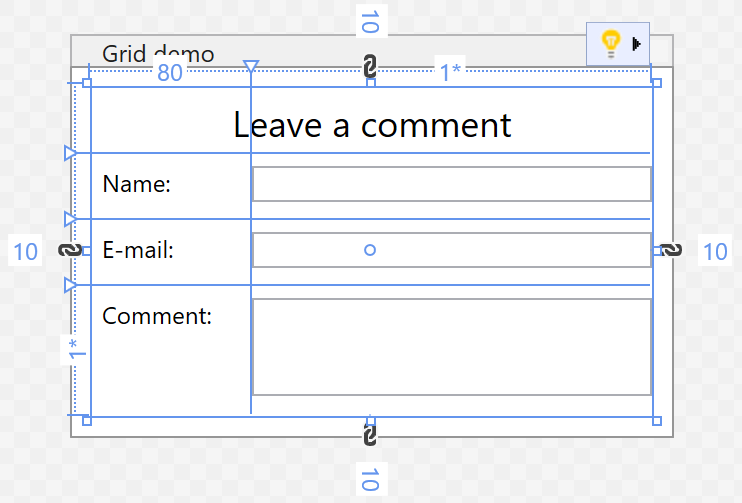Select the row divider triangle above Name row
This screenshot has width=742, height=503.
[x=70, y=153]
